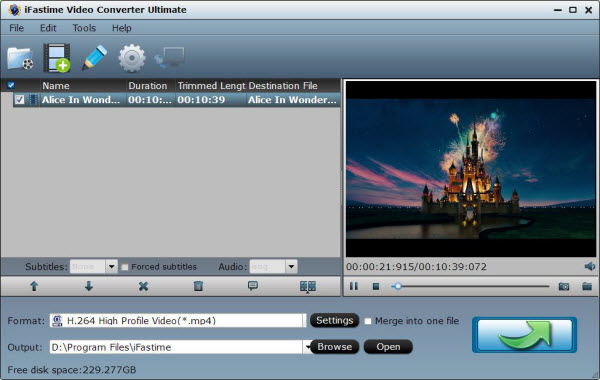Viewport: 600px width, 380px height.
Task: Expand the Audio track dropdown
Action: (x=291, y=266)
